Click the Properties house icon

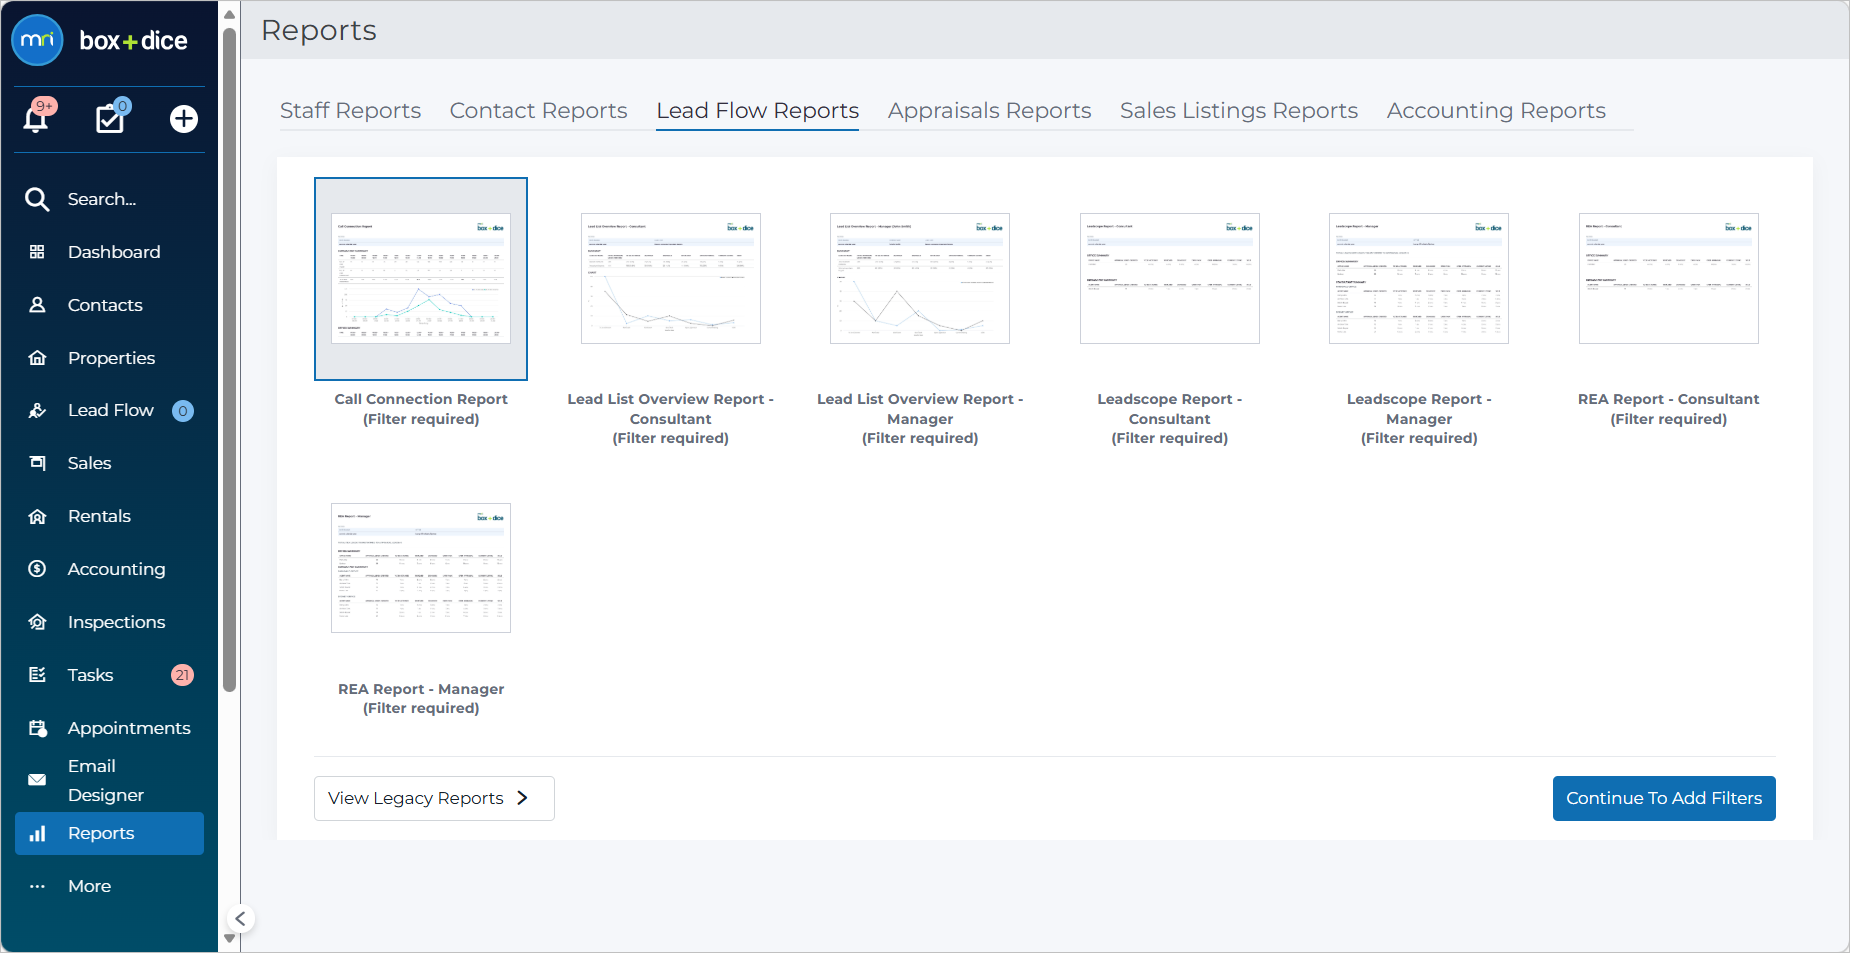[x=37, y=358]
